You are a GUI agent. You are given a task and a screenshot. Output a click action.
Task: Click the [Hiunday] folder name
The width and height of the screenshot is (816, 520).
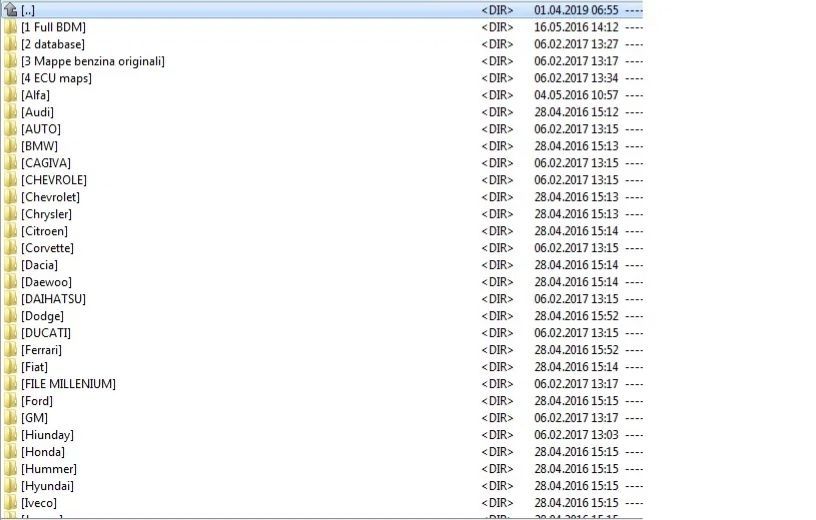point(47,435)
